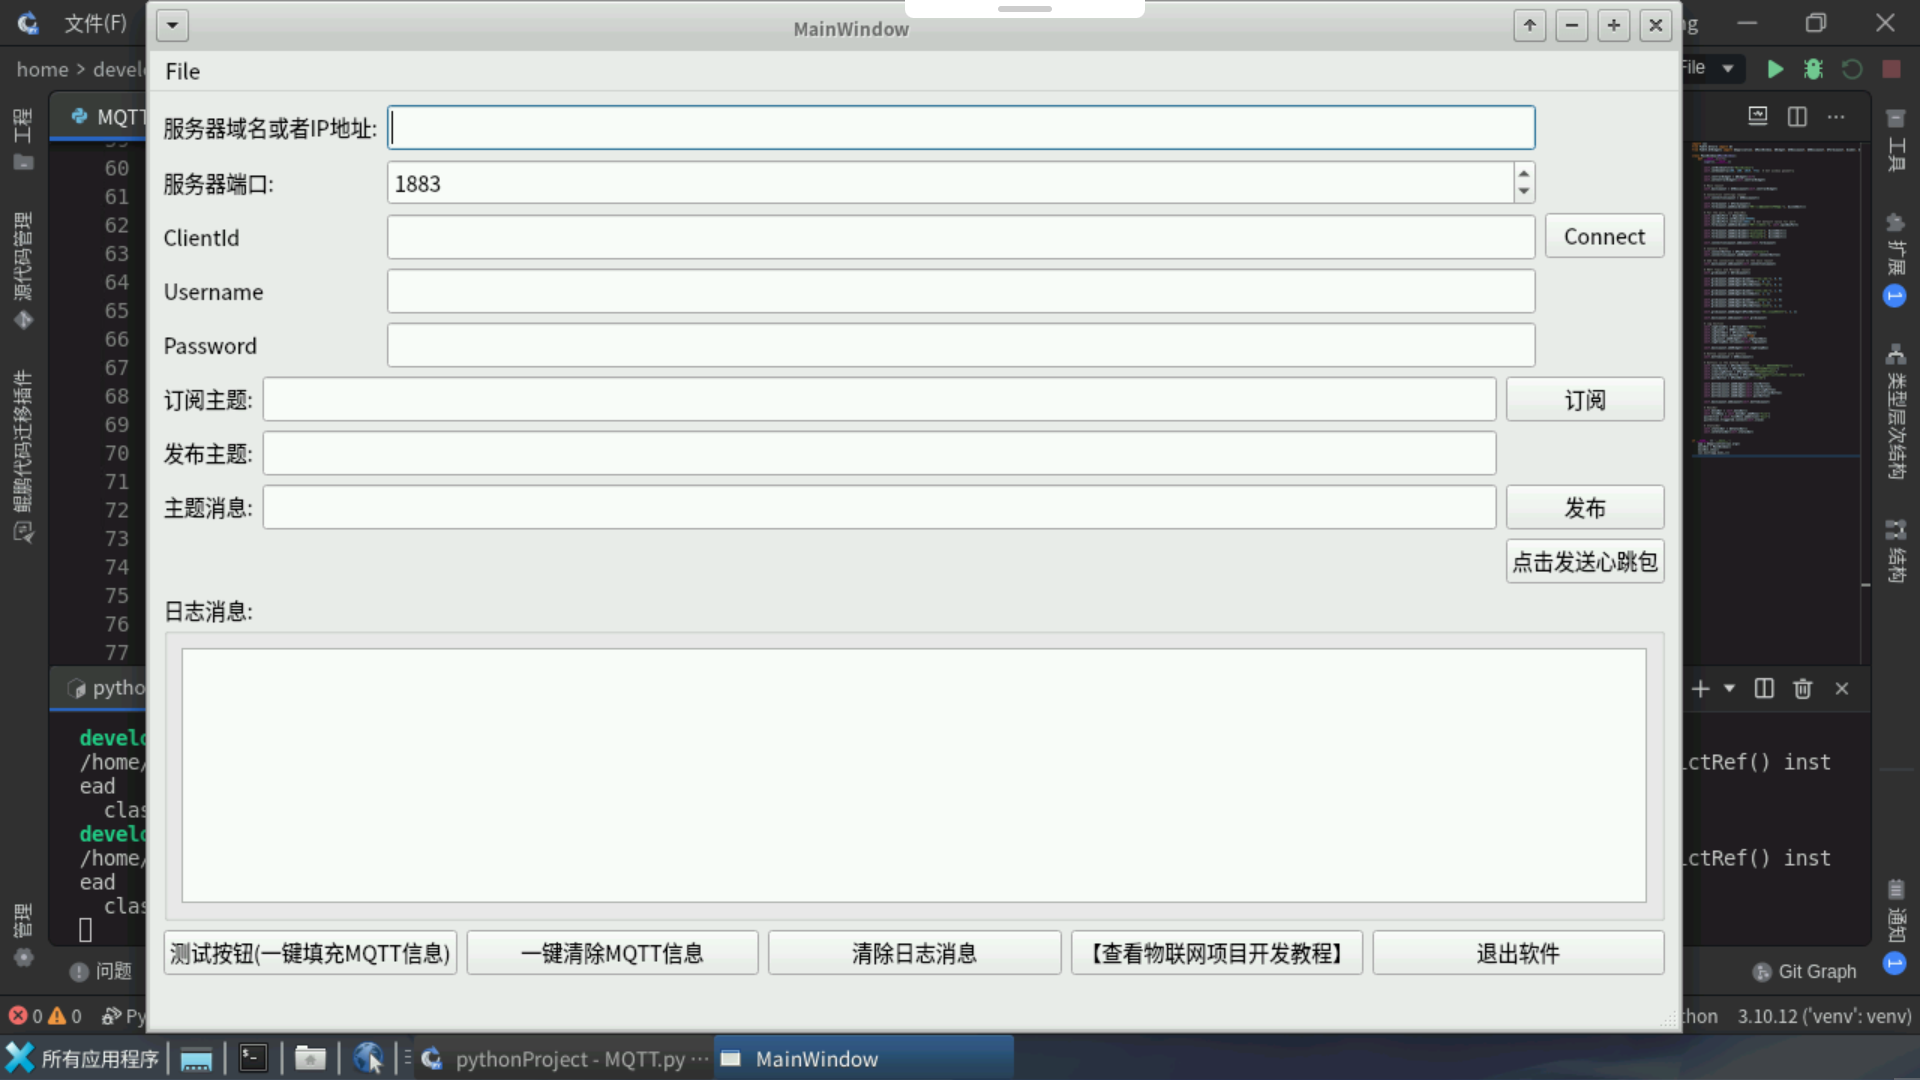Open the extensions puzzle icon in right sidebar
Viewport: 1920px width, 1080px height.
[x=1895, y=223]
